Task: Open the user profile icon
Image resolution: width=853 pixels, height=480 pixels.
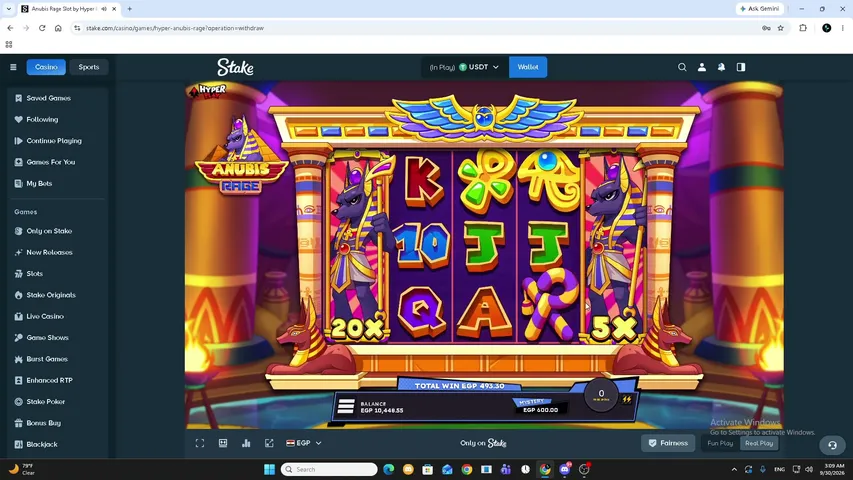Action: pyautogui.click(x=702, y=67)
